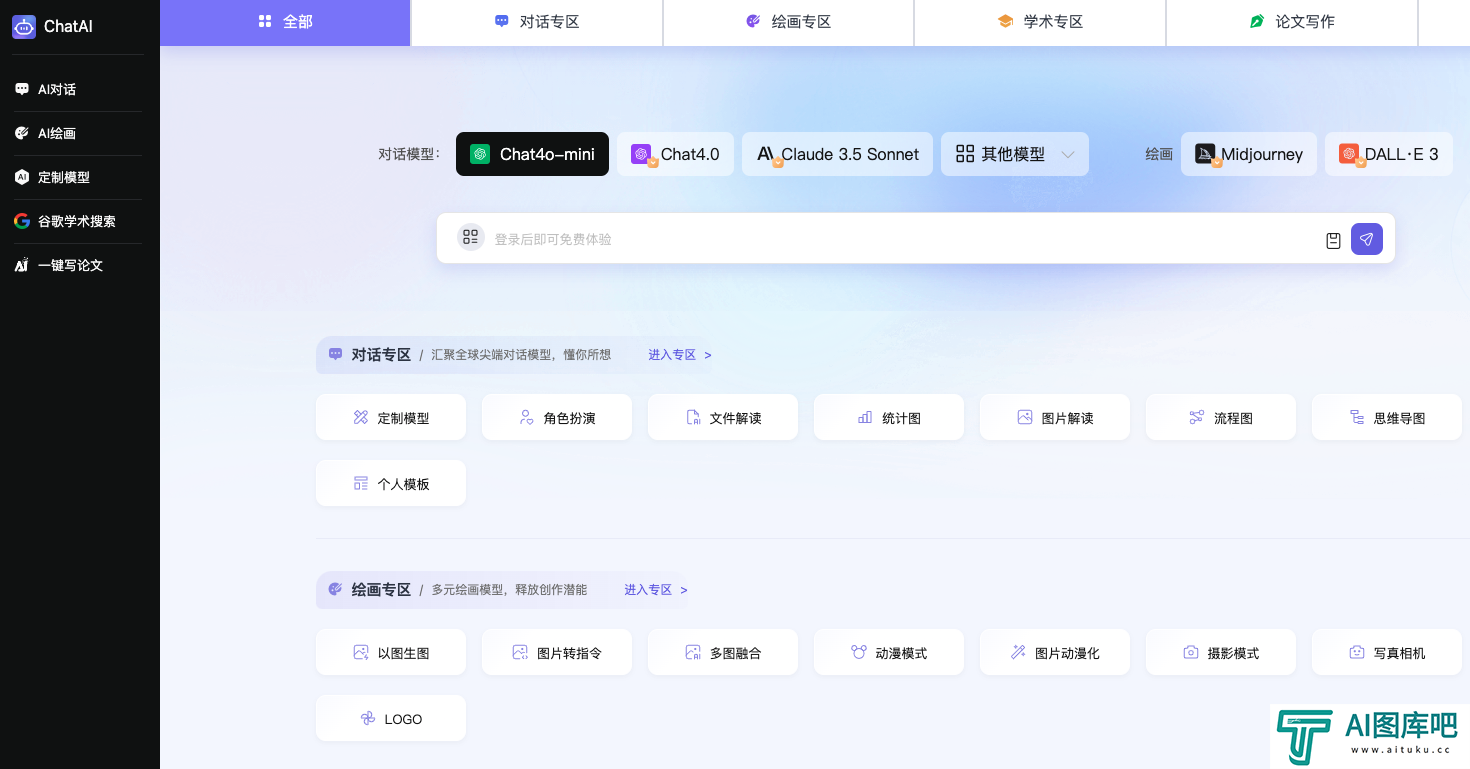Open the 图片转指令 card
The height and width of the screenshot is (769, 1470).
[557, 652]
